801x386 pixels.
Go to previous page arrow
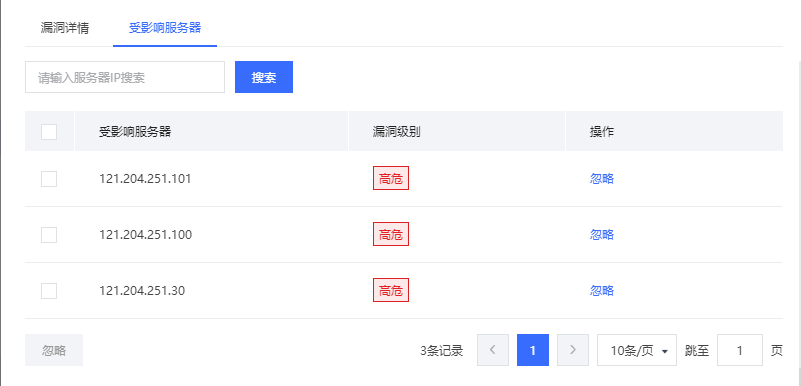(x=492, y=350)
